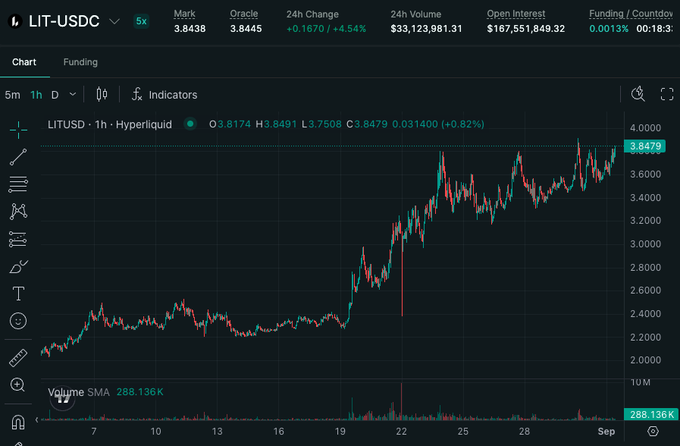Click the TradingView logo watermark button

coord(63,399)
